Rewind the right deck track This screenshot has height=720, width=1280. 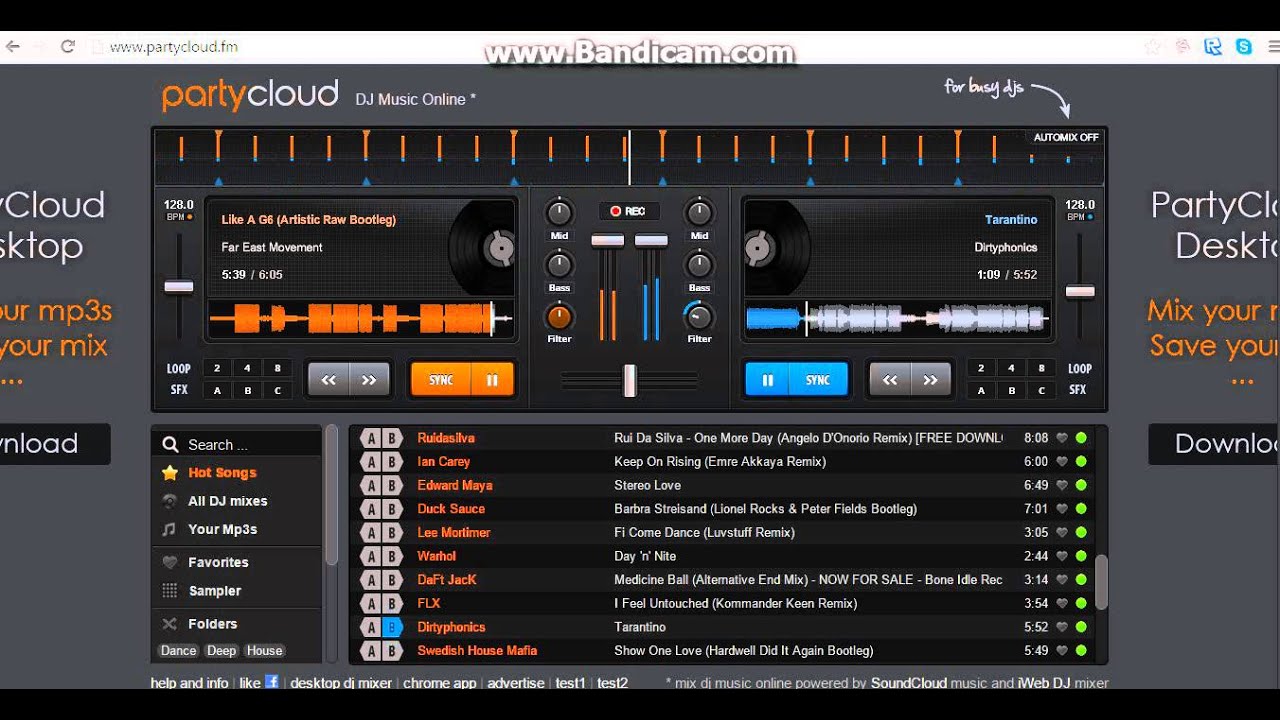pos(890,380)
